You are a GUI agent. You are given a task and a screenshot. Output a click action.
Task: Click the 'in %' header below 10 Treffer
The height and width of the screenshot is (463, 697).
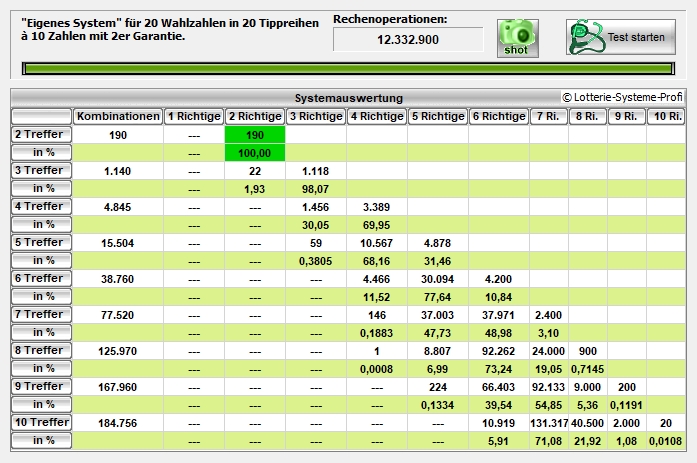(41, 440)
